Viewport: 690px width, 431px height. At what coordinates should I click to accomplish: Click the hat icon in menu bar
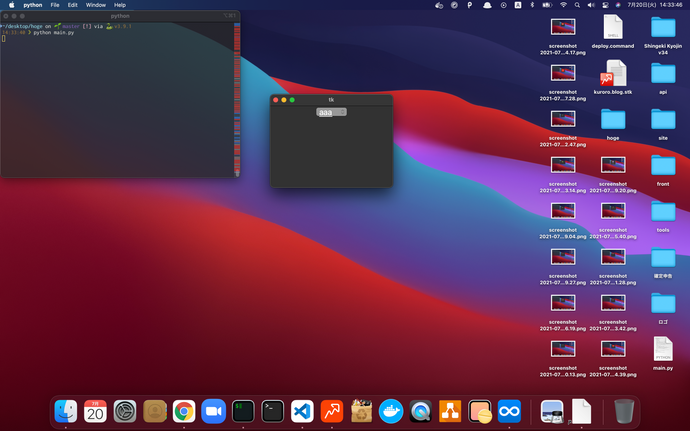pos(487,5)
